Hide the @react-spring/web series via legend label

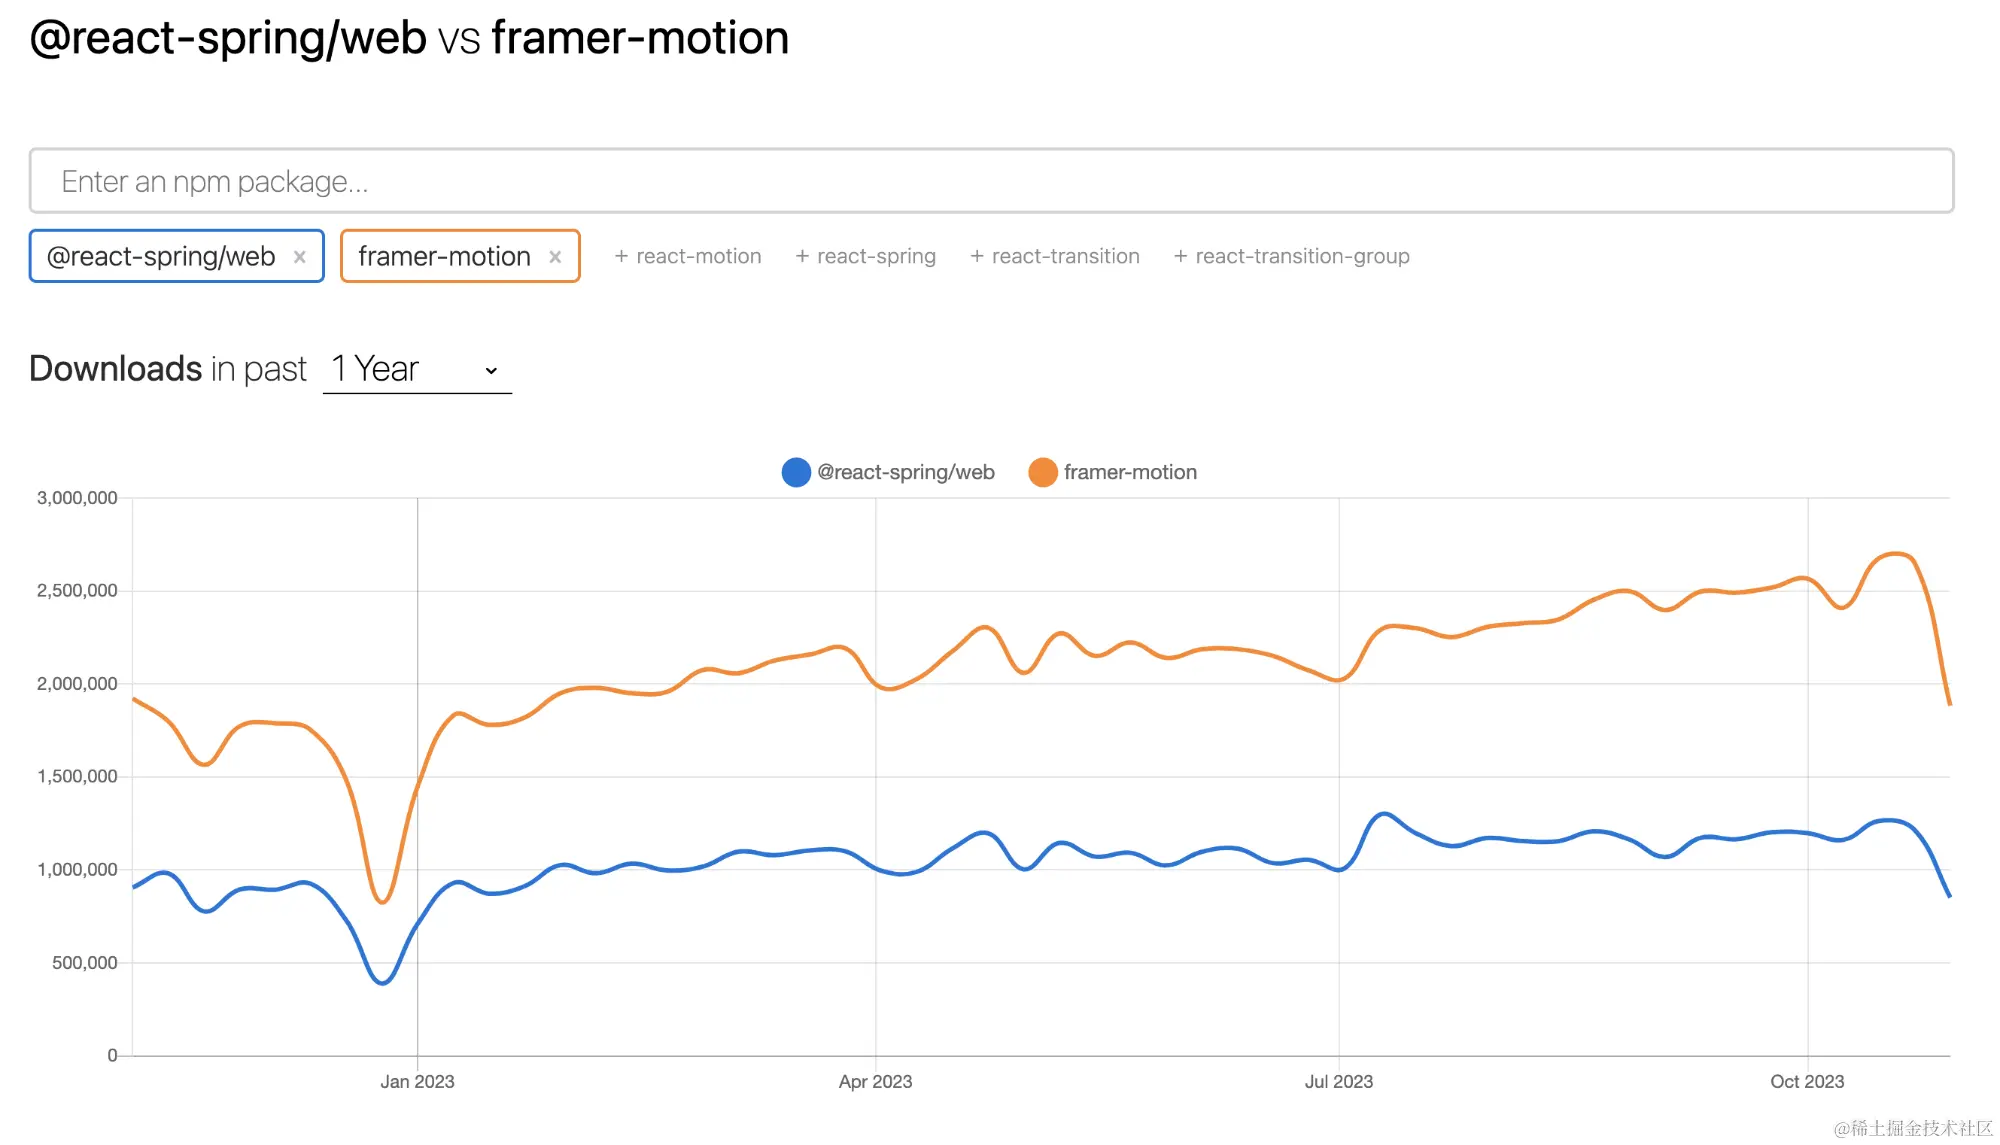coord(906,472)
